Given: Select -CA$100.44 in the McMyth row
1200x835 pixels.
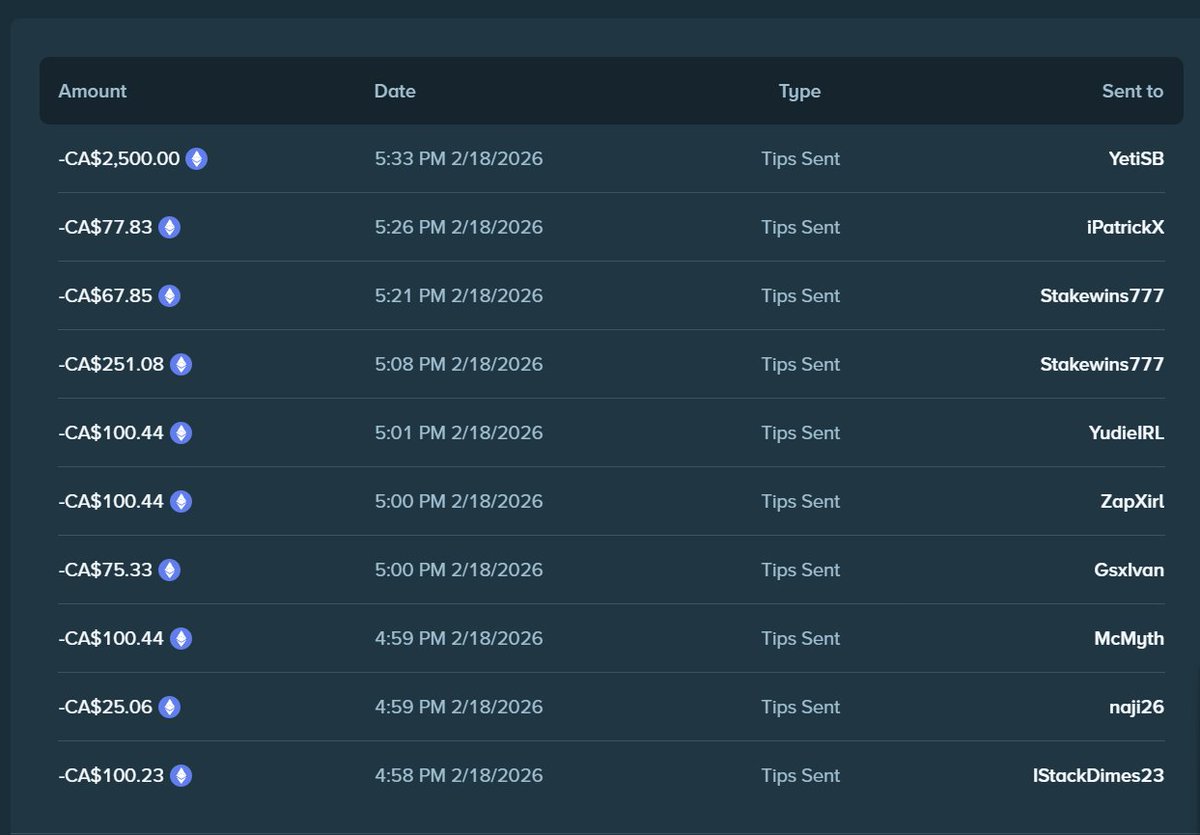Looking at the screenshot, I should click(111, 638).
